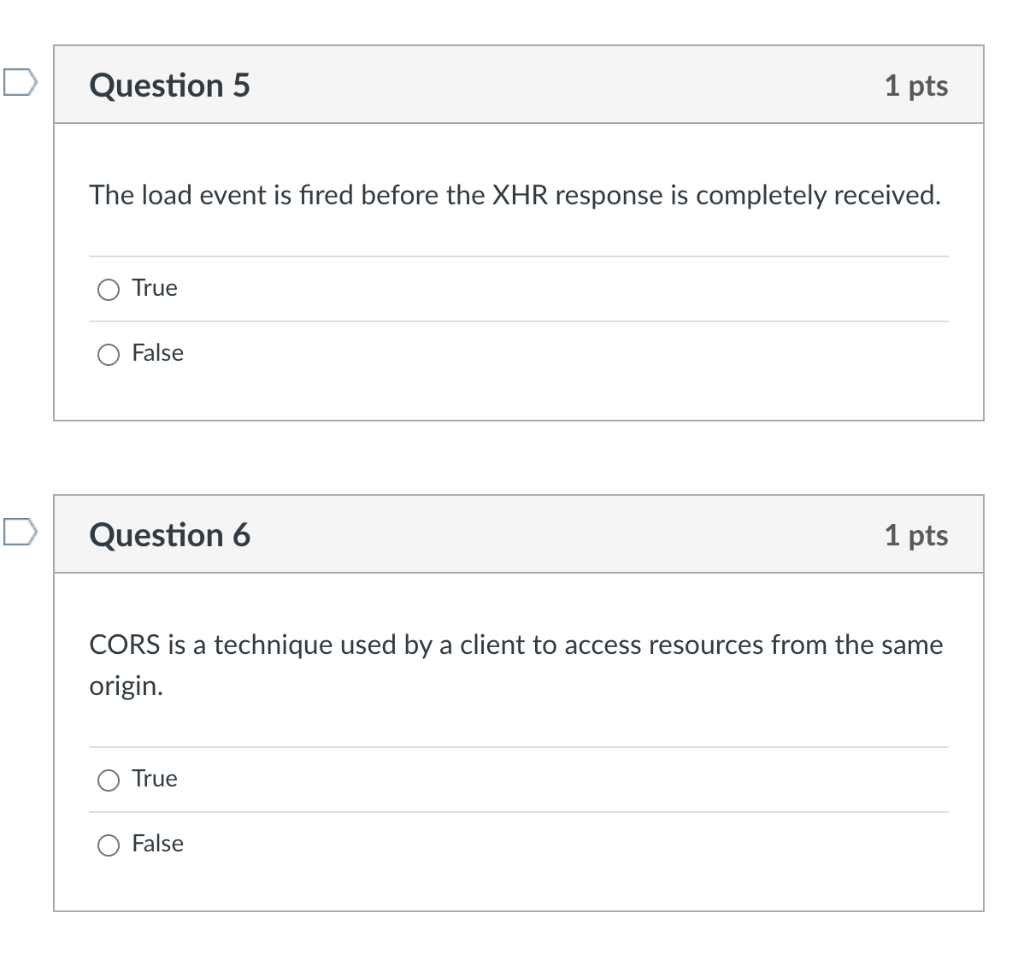The width and height of the screenshot is (1024, 954).
Task: Select the False radio button for Question 6
Action: [x=108, y=845]
